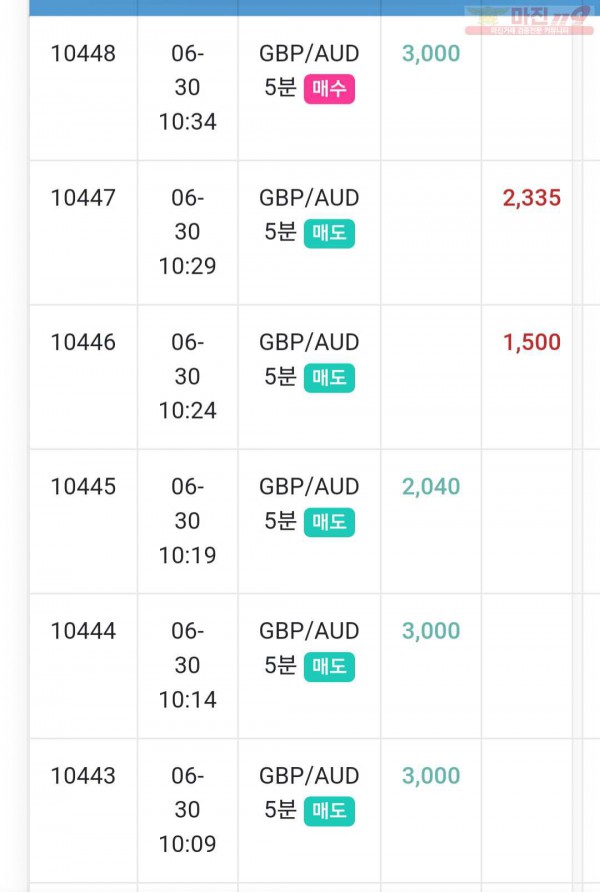This screenshot has height=892, width=600.
Task: Select order number 10448
Action: click(83, 53)
